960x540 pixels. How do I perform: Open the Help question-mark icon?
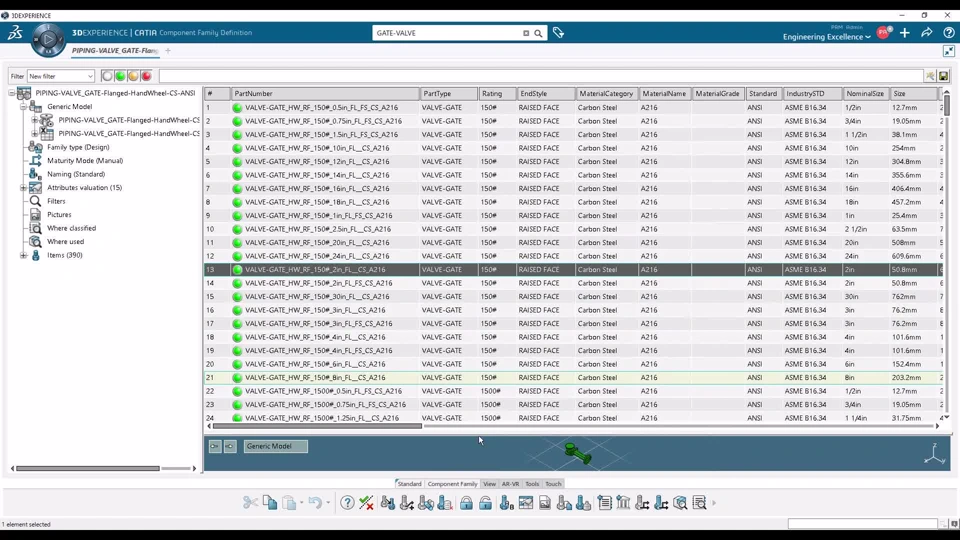pyautogui.click(x=347, y=503)
